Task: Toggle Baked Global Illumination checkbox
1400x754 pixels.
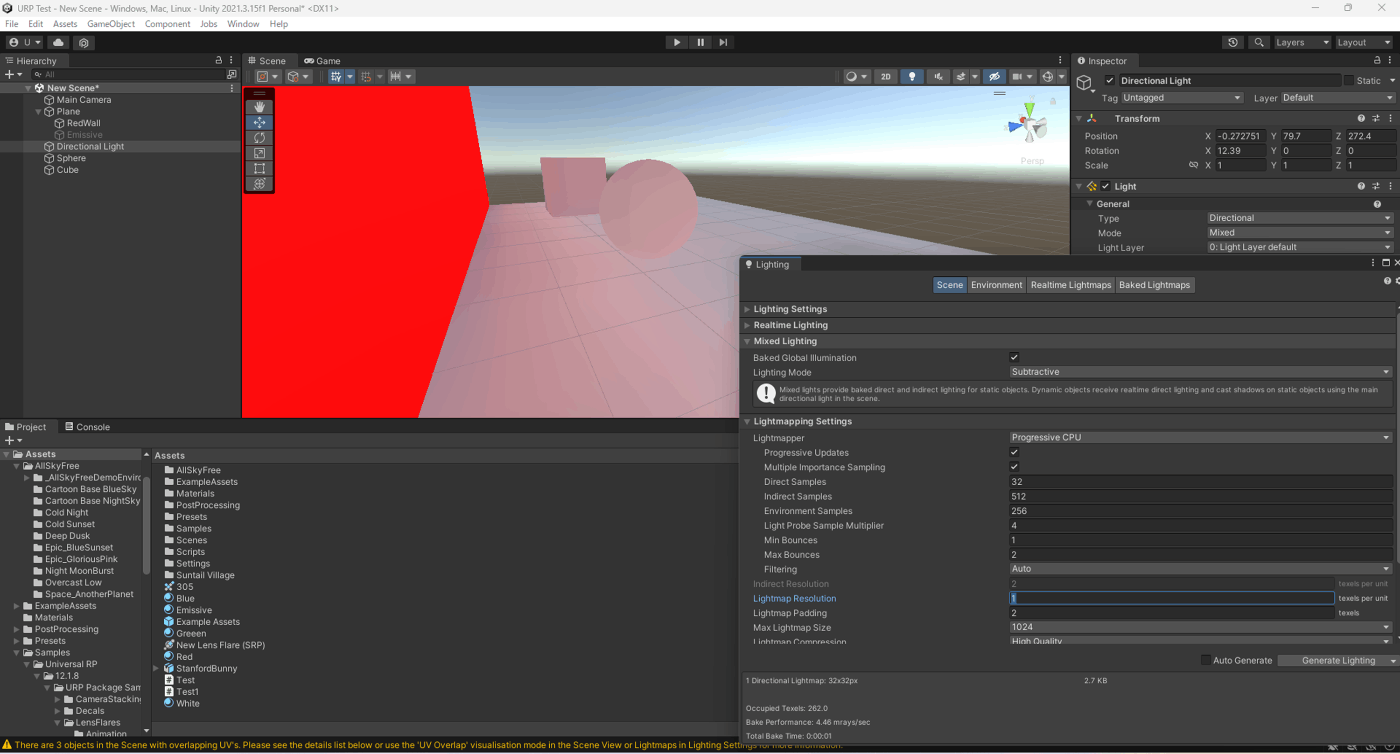Action: pyautogui.click(x=1014, y=357)
